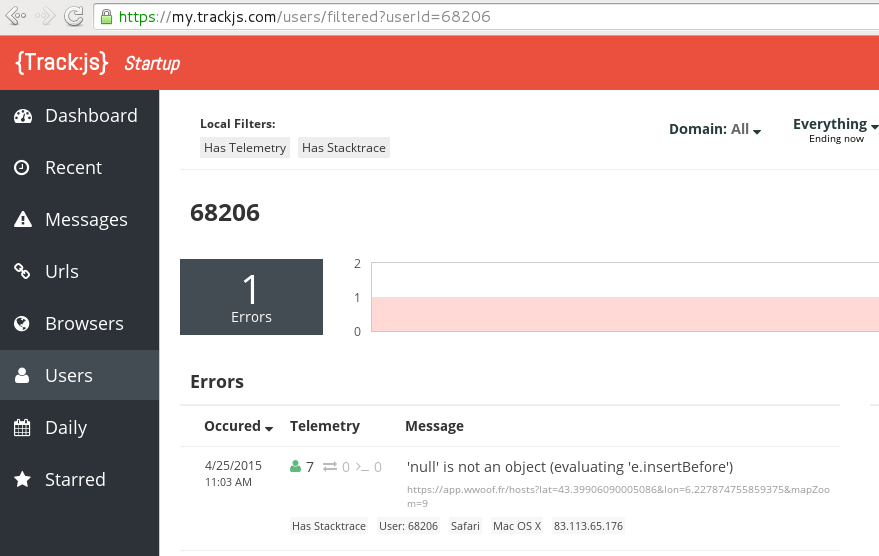Toggle the Has Telemetry local filter
Image resolution: width=879 pixels, height=556 pixels.
click(x=245, y=148)
